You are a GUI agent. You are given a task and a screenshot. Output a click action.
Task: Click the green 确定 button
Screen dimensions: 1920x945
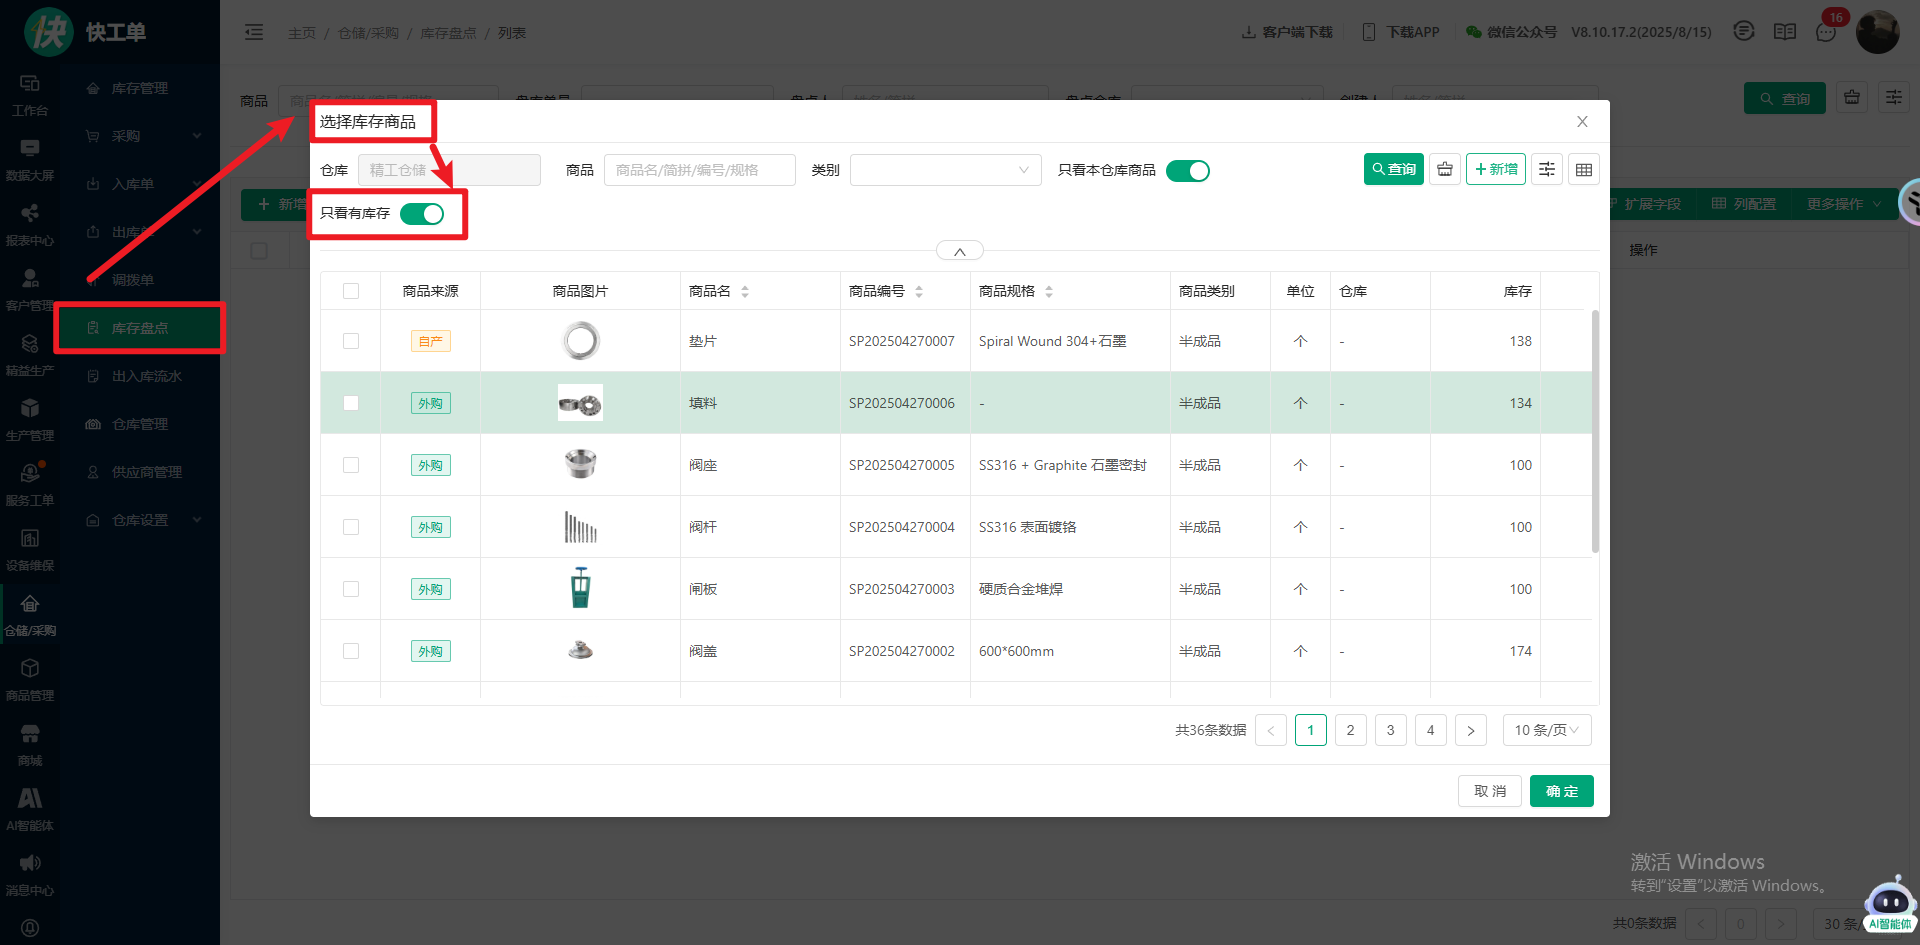click(1561, 791)
